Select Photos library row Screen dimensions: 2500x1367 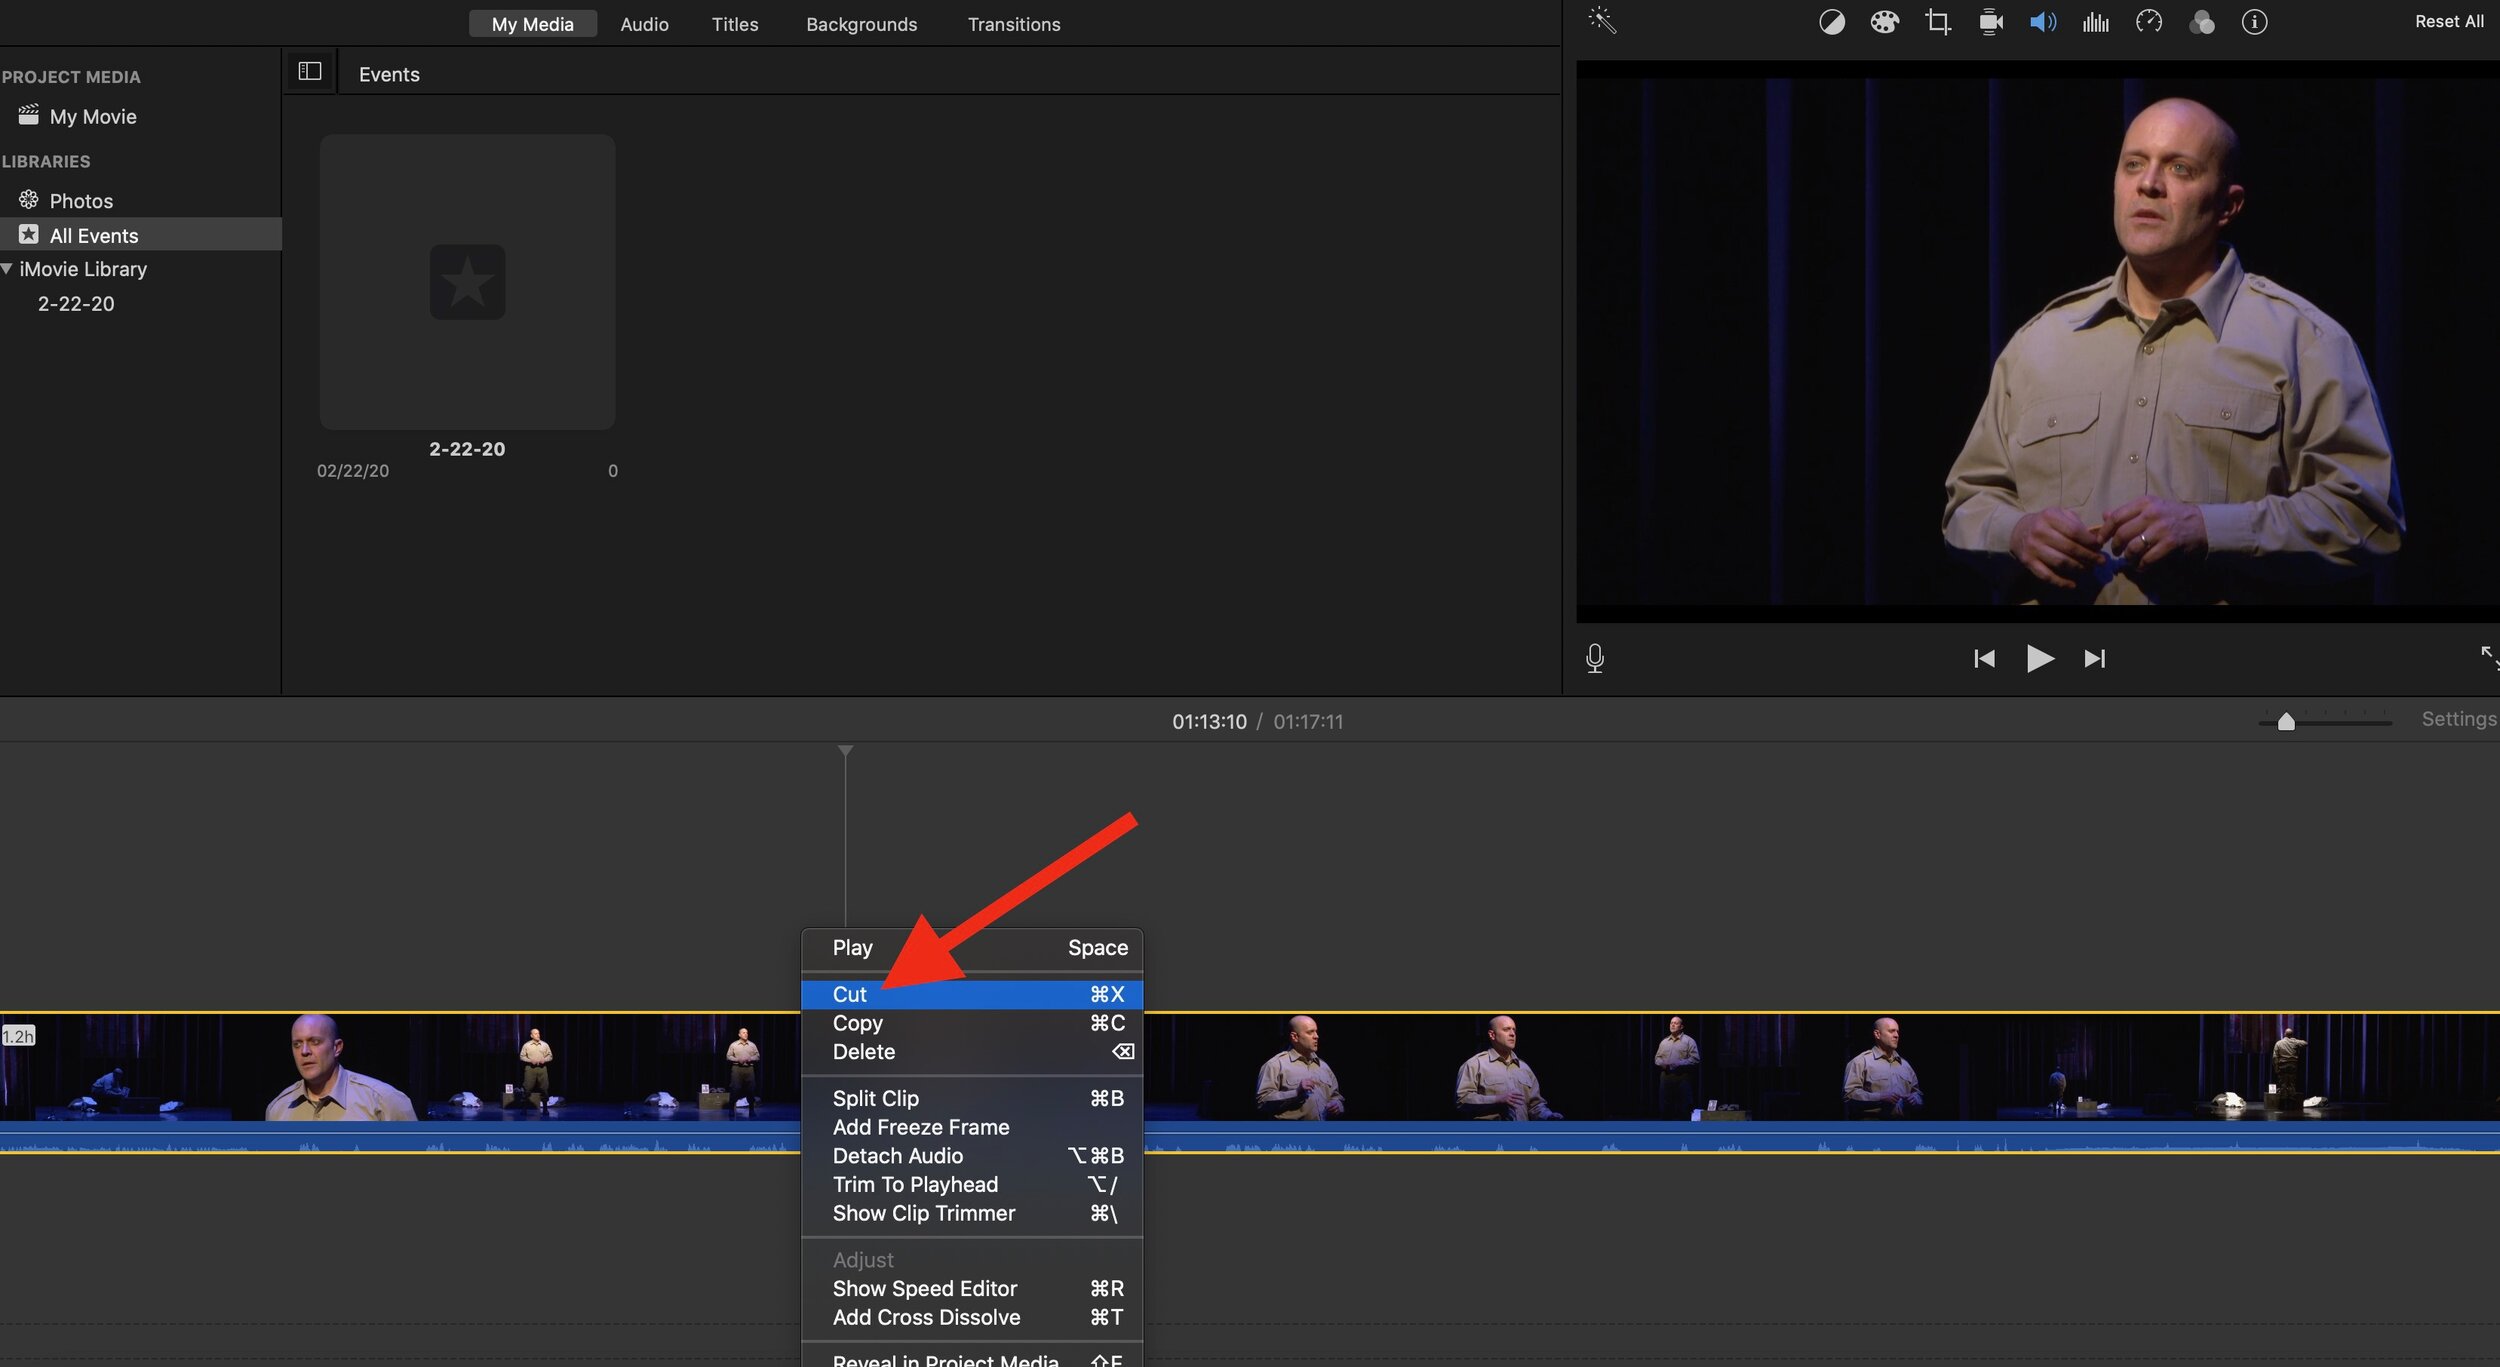(x=140, y=200)
